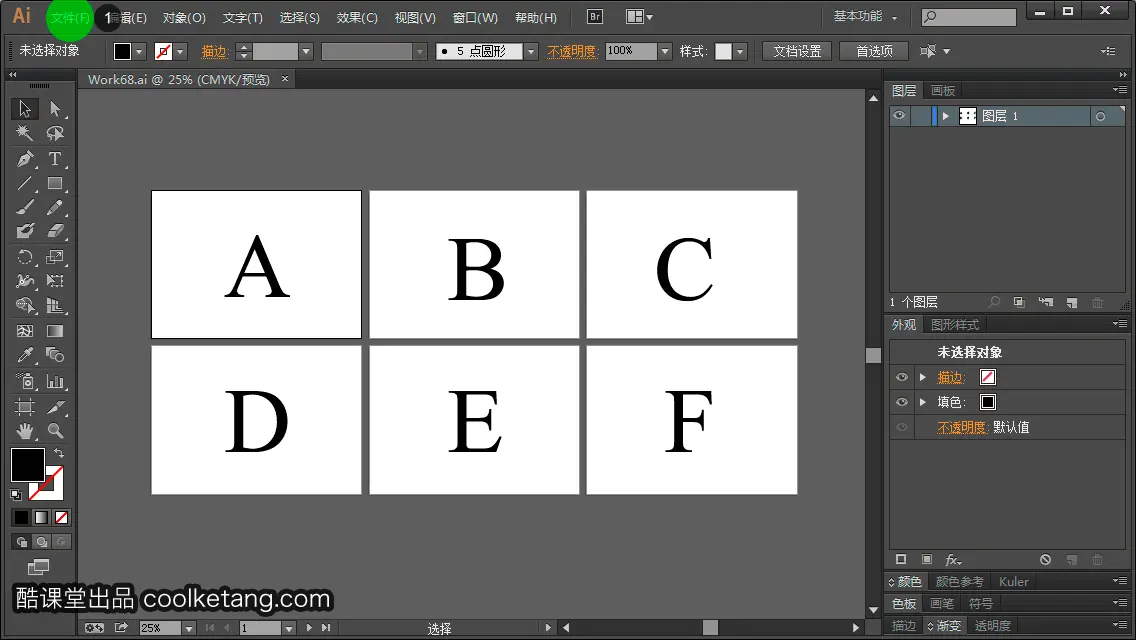Click the 不透明度 link in control bar
This screenshot has height=640, width=1136.
point(572,51)
